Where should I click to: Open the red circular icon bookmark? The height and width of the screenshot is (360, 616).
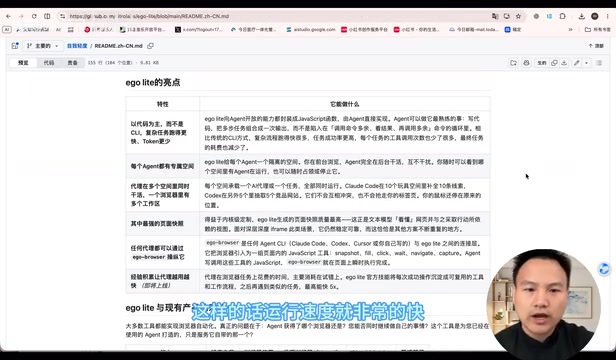click(98, 29)
